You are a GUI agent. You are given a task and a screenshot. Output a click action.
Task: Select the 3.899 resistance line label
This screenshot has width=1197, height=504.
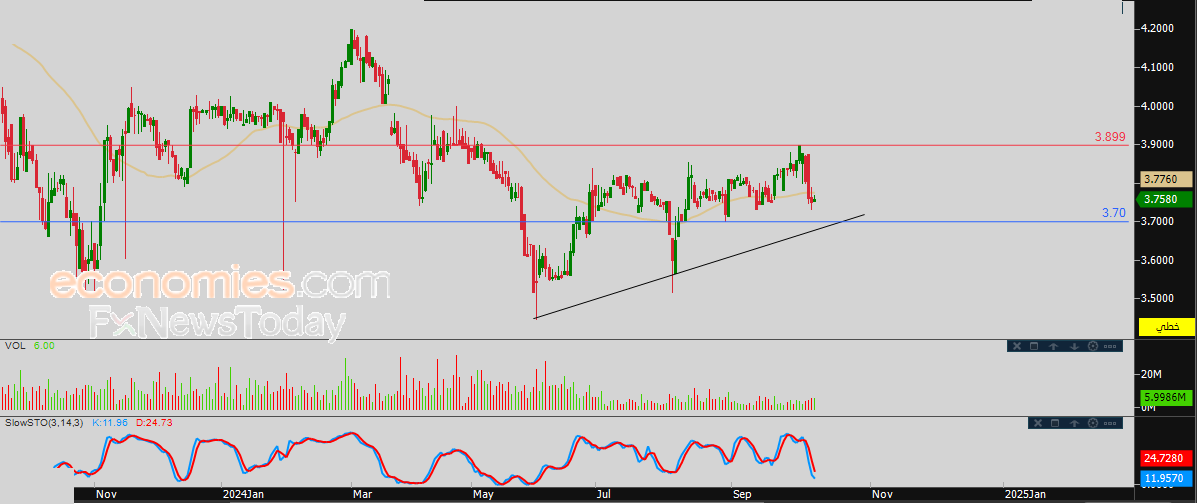coord(1110,137)
